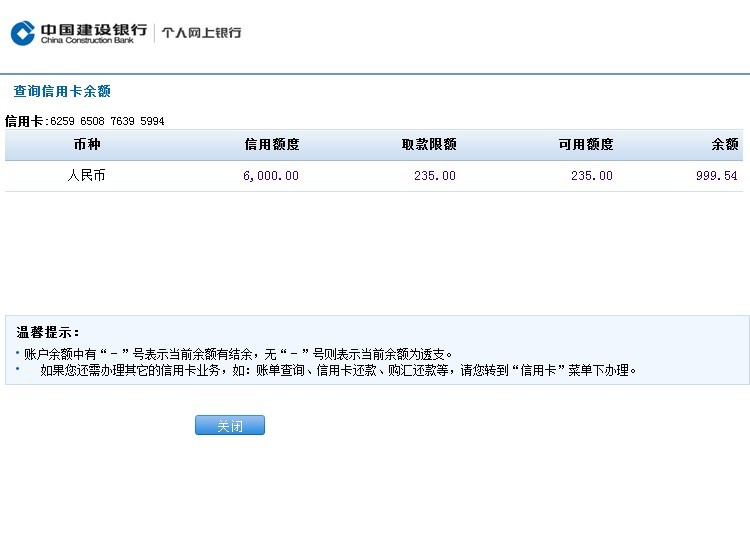The image size is (750, 550).
Task: Click the China Construction Bank logo icon
Action: (22, 33)
